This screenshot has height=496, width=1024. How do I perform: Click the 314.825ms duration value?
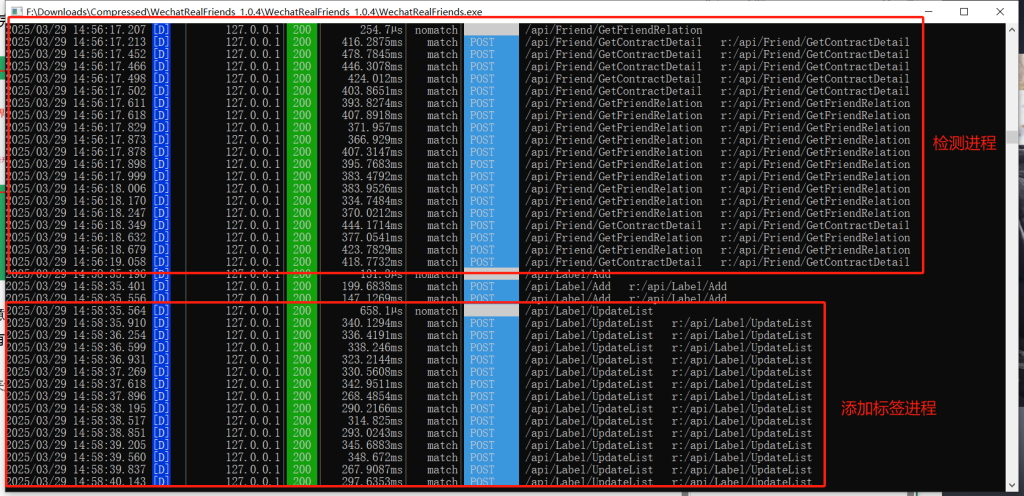point(367,421)
